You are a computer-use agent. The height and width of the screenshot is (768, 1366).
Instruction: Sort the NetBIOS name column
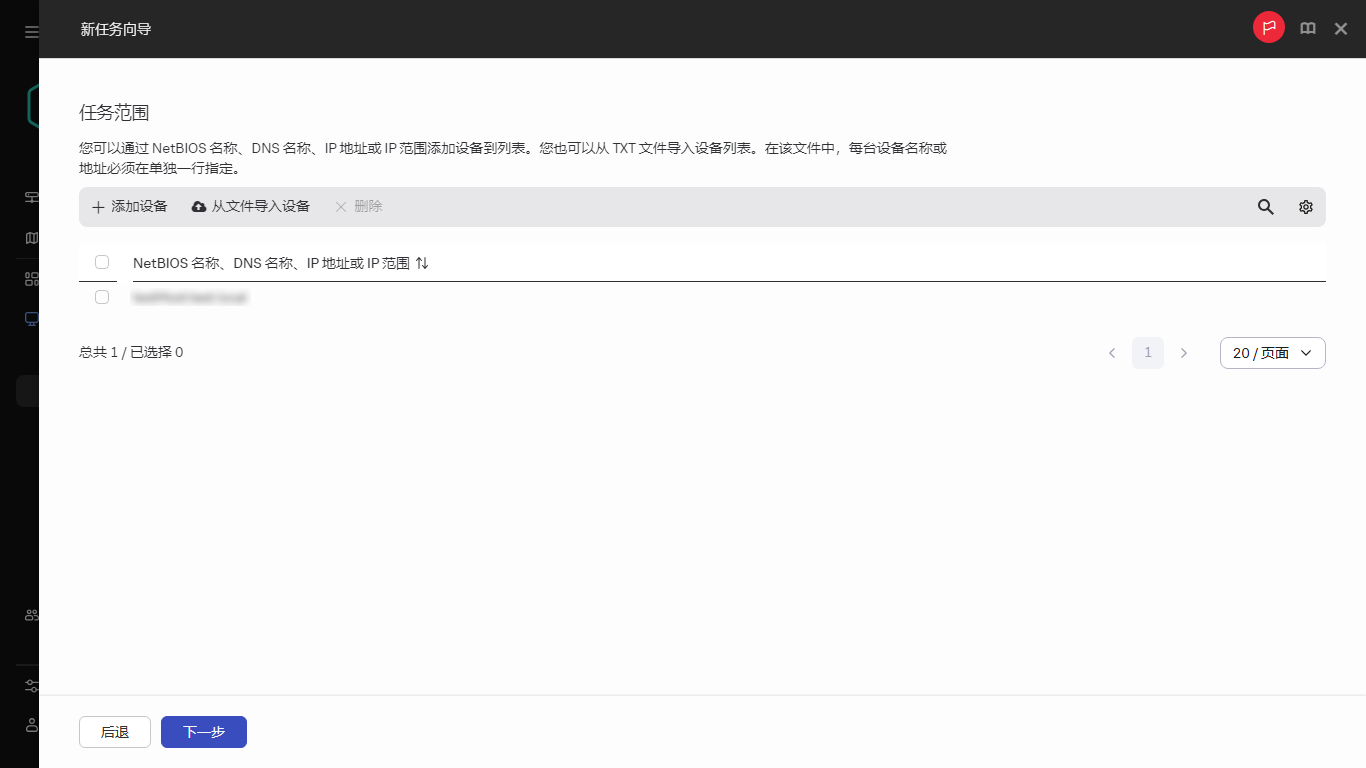(421, 262)
